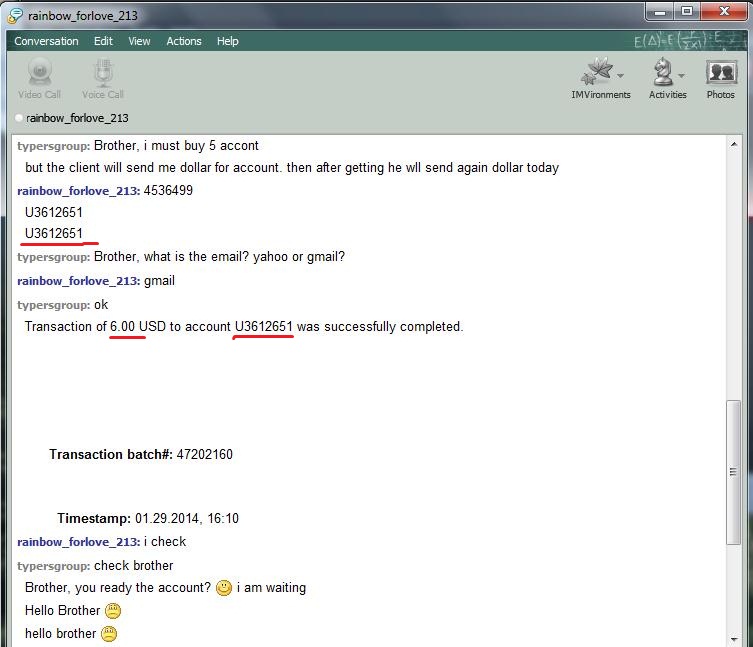The image size is (753, 647).
Task: Open the Help menu
Action: click(x=228, y=41)
